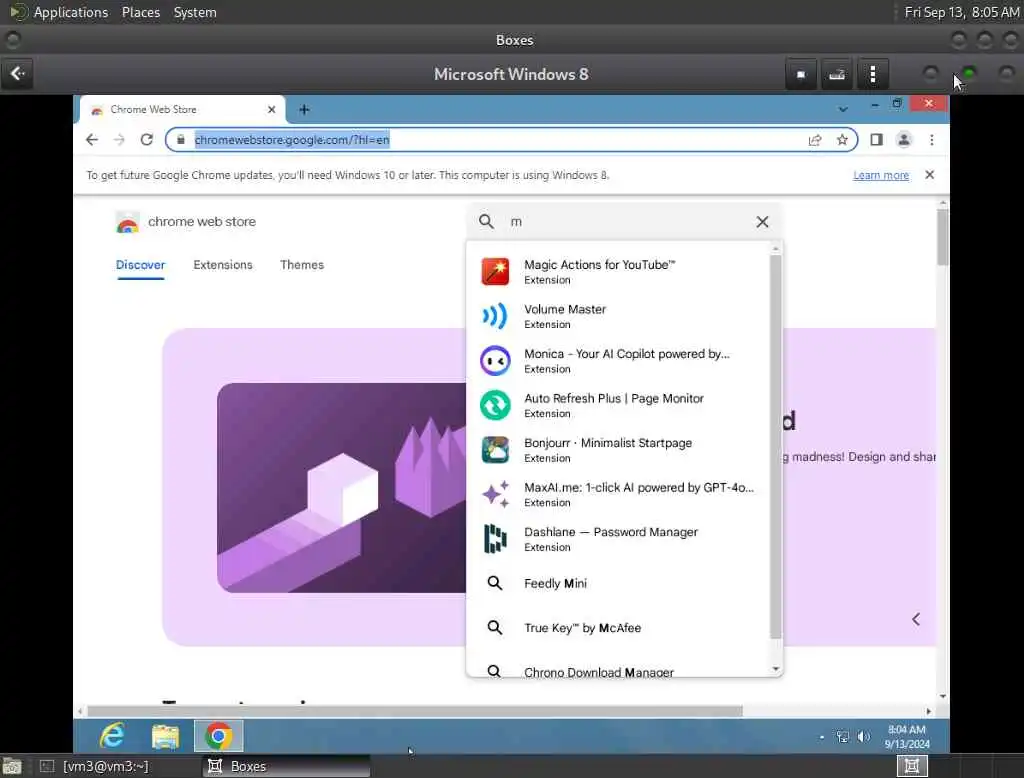The width and height of the screenshot is (1024, 778).
Task: Close the Chrome Web Store tab
Action: click(272, 110)
